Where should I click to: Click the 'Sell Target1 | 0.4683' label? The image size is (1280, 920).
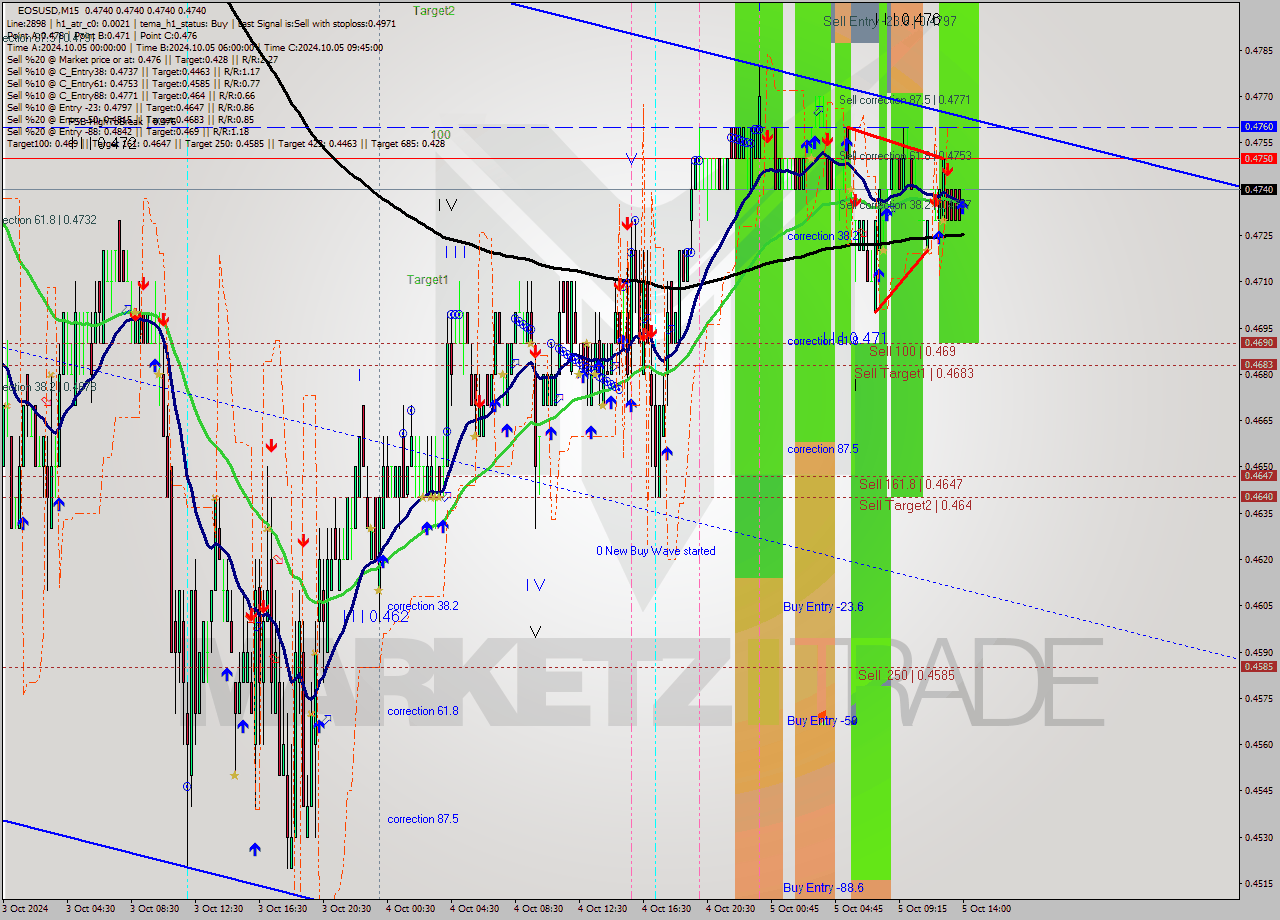coord(913,373)
